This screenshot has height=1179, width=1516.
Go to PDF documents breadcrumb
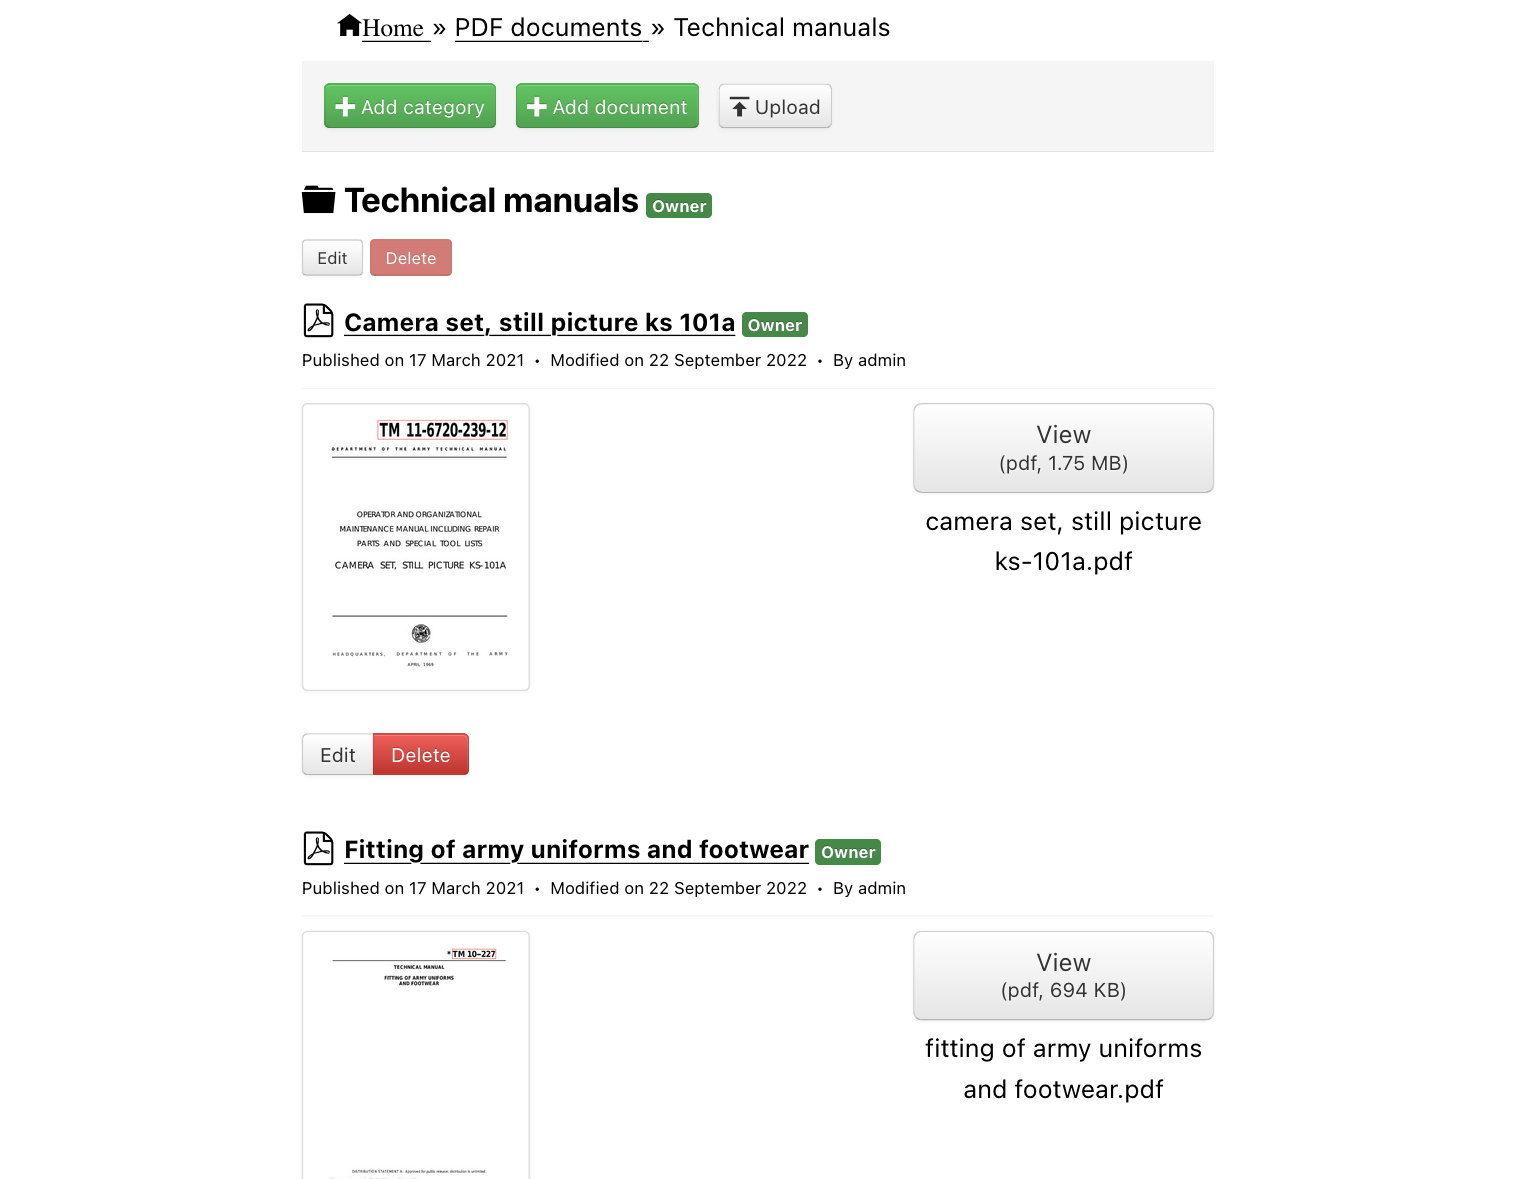click(548, 28)
